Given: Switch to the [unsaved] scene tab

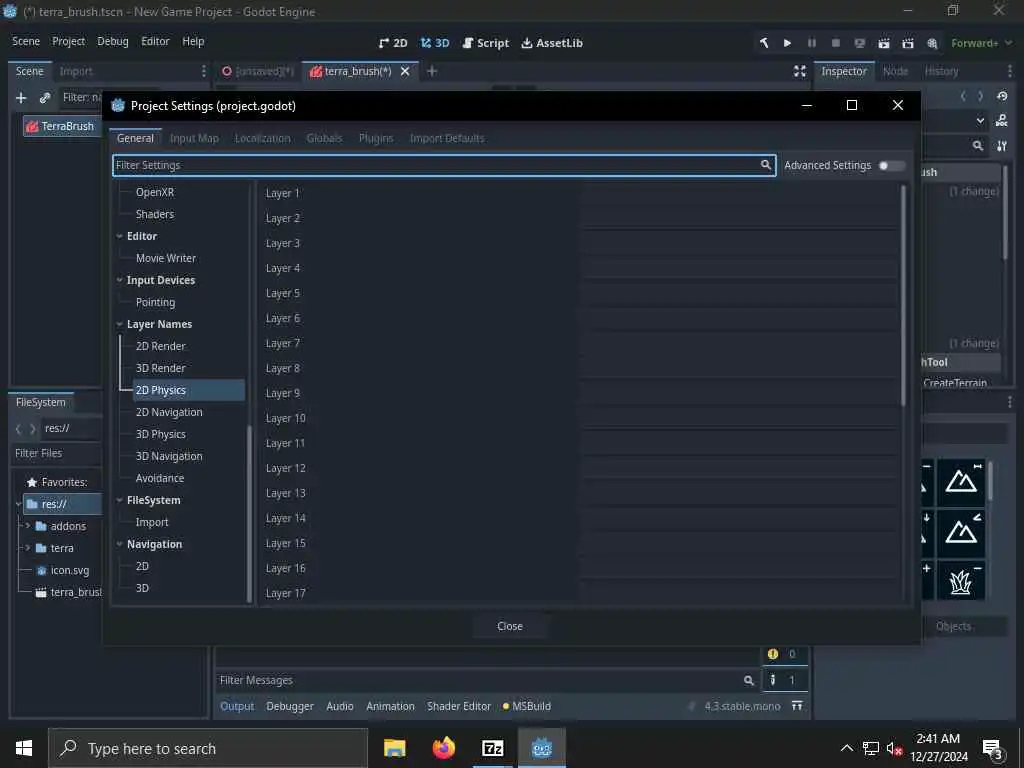Looking at the screenshot, I should click(258, 71).
